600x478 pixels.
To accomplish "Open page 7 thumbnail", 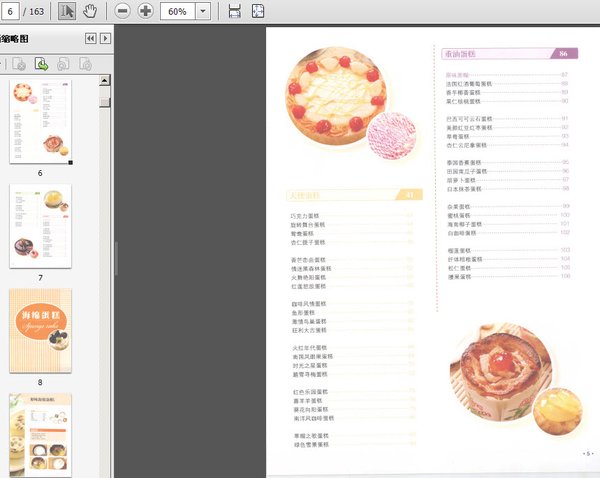I will (x=40, y=226).
